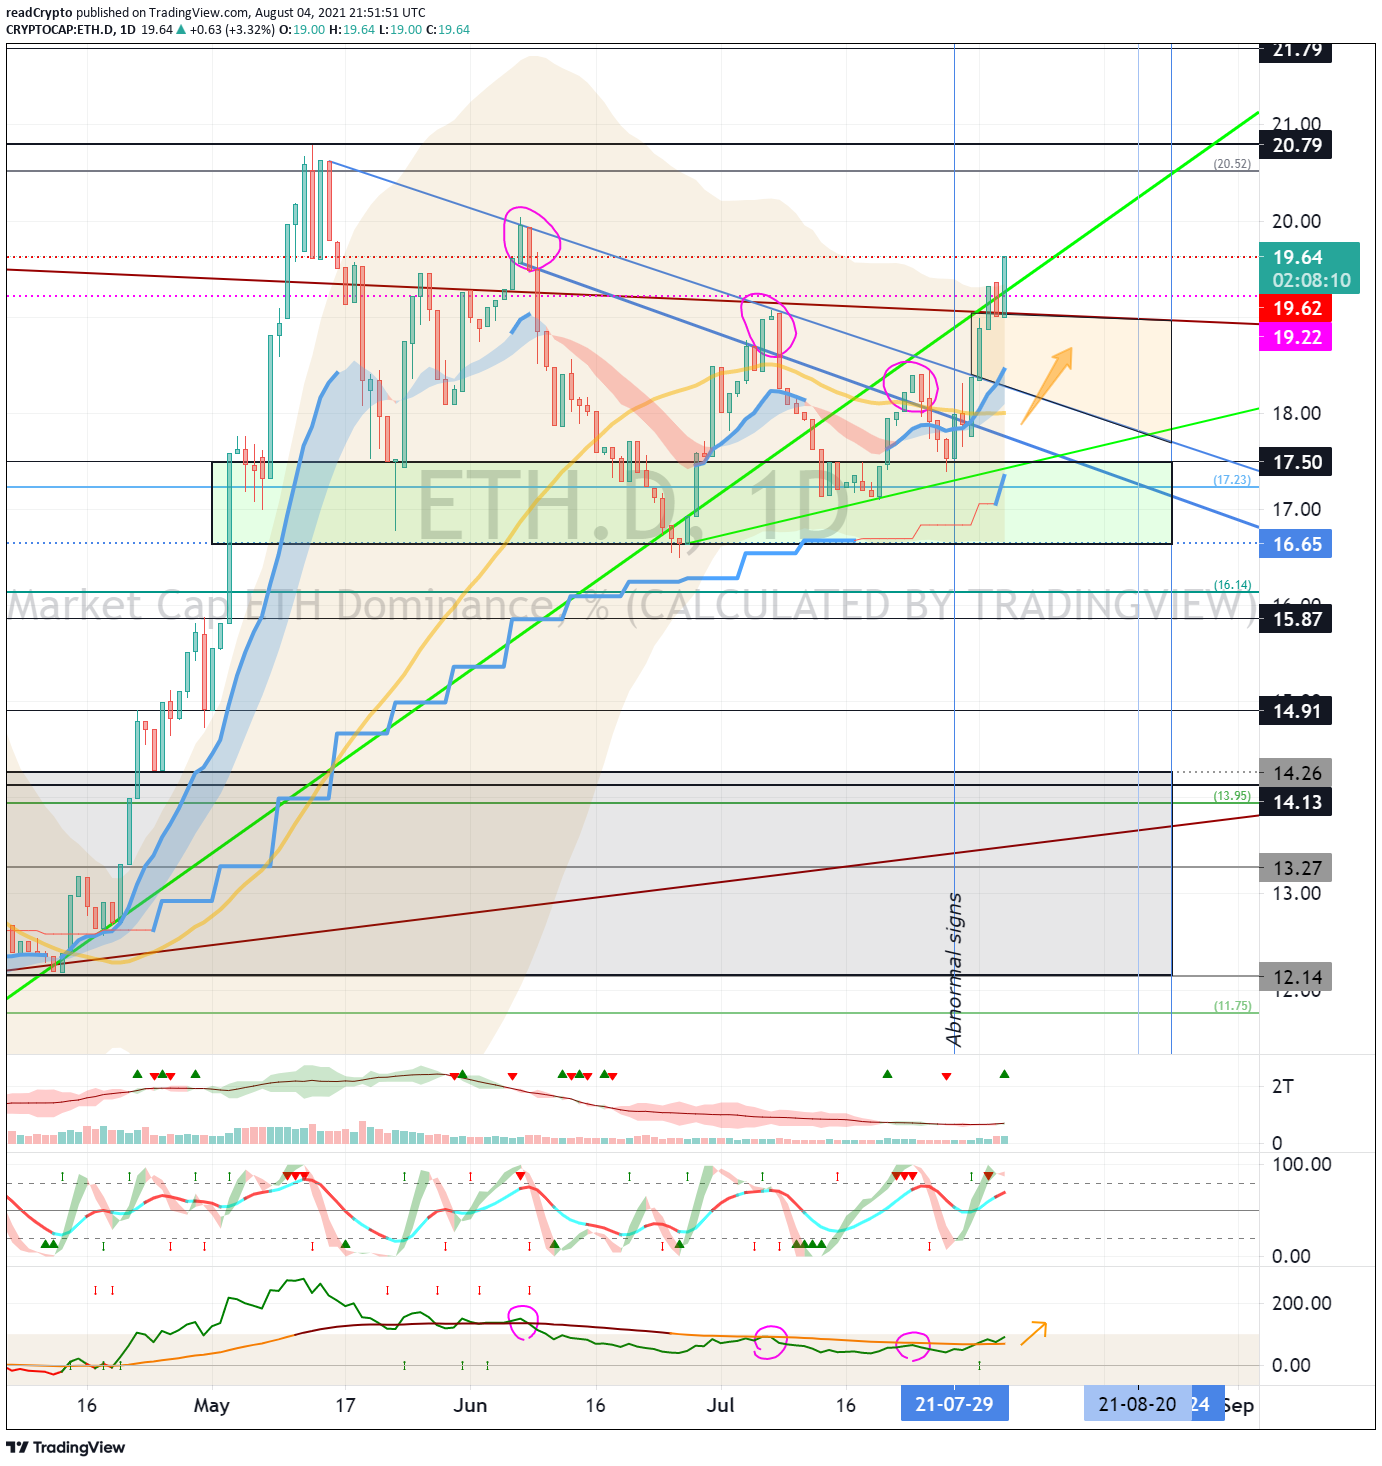Screen dimensions: 1382x1466
Task: Click the TradingView logo at the bottom
Action: [66, 1447]
